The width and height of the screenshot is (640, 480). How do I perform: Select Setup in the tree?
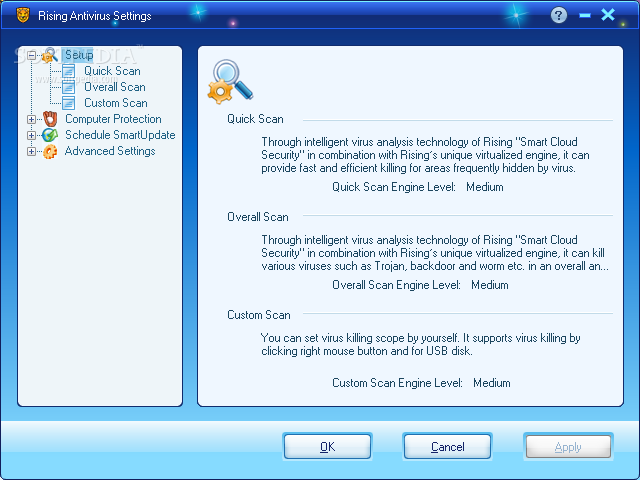[x=79, y=55]
